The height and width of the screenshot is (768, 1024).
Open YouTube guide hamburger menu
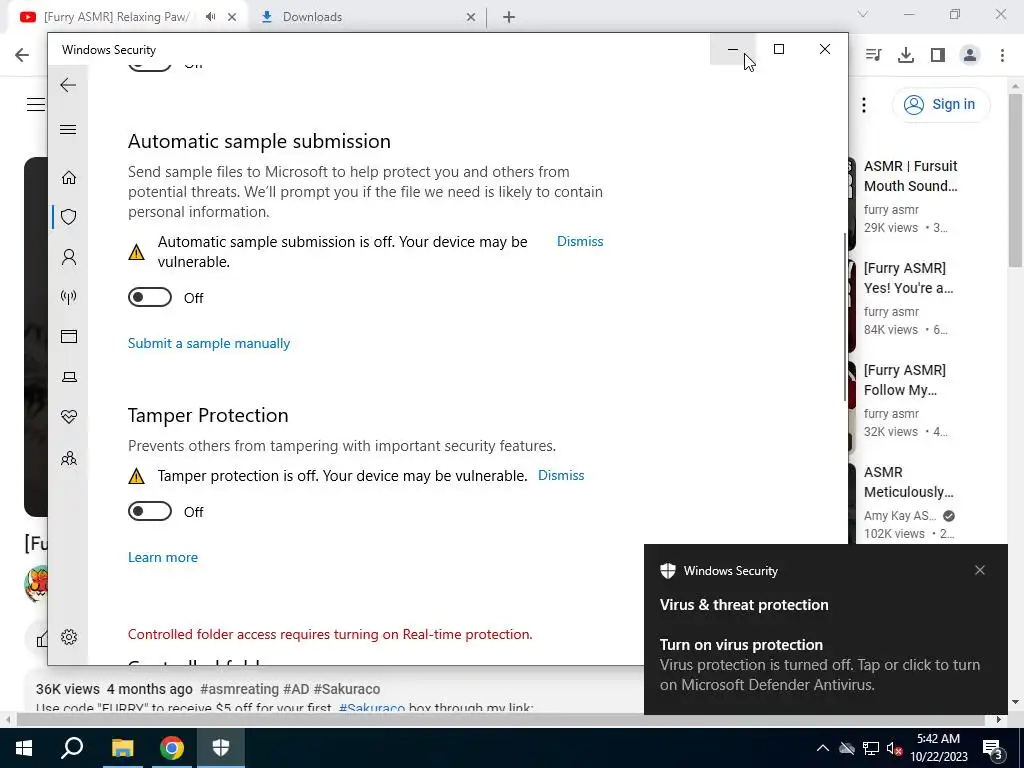pos(36,104)
